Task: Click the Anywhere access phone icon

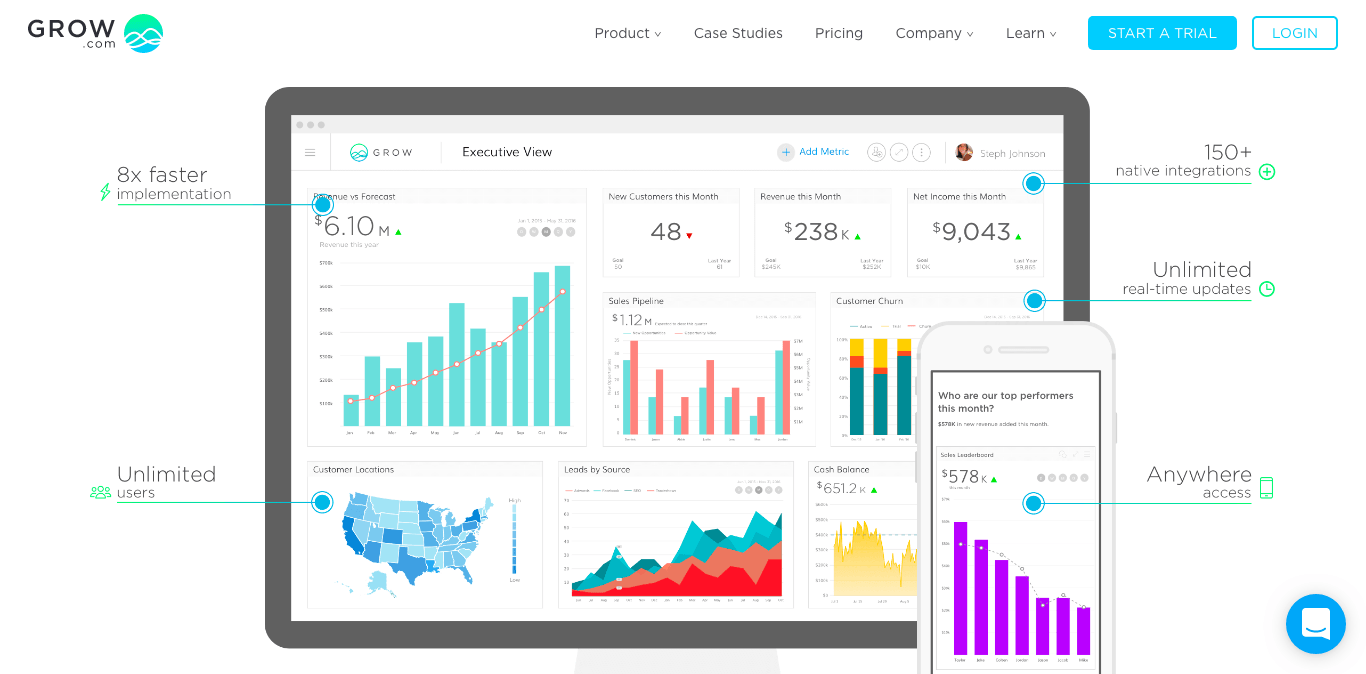Action: tap(1267, 488)
